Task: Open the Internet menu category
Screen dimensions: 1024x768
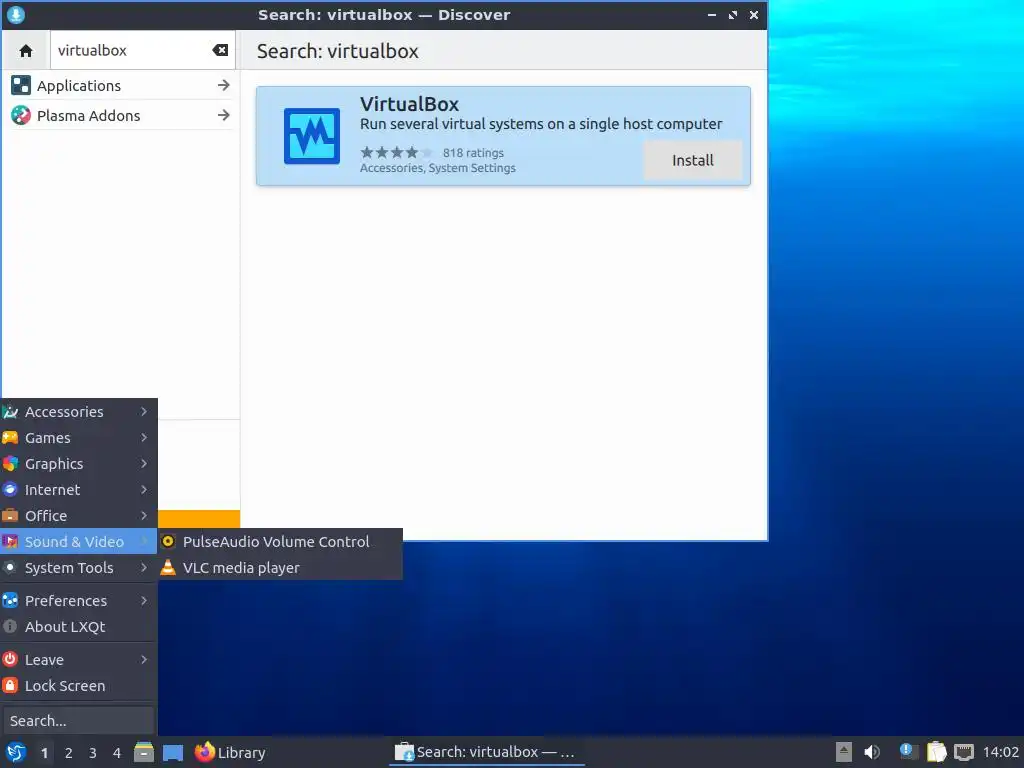Action: tap(78, 490)
